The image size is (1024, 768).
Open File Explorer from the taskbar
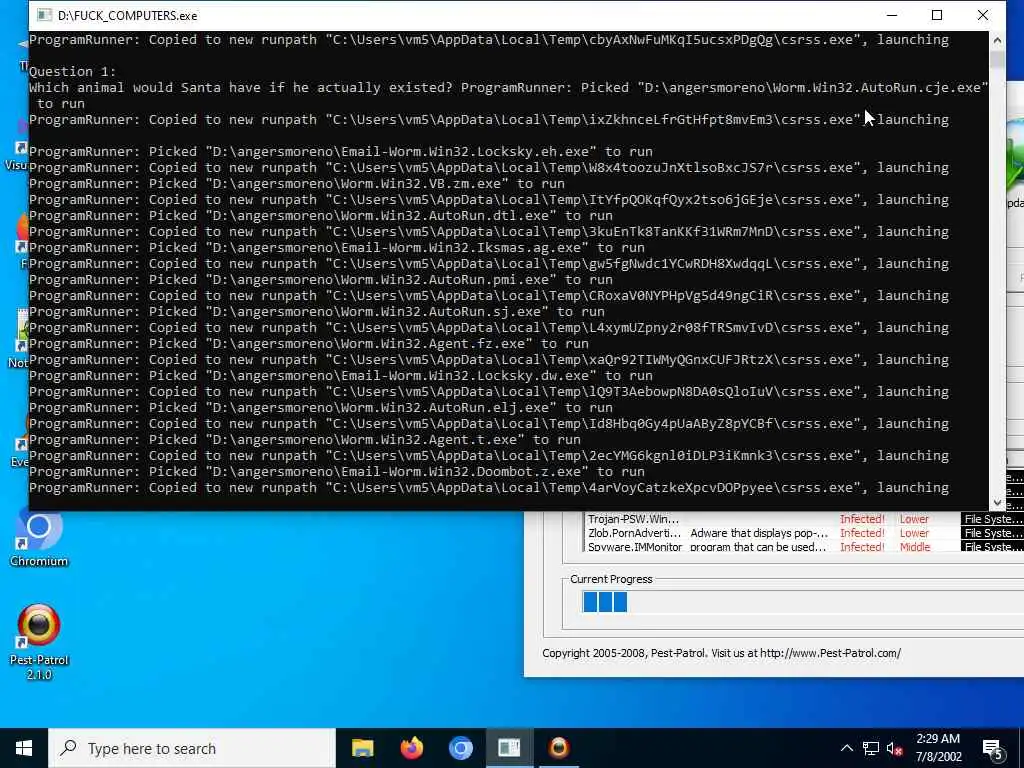click(362, 748)
